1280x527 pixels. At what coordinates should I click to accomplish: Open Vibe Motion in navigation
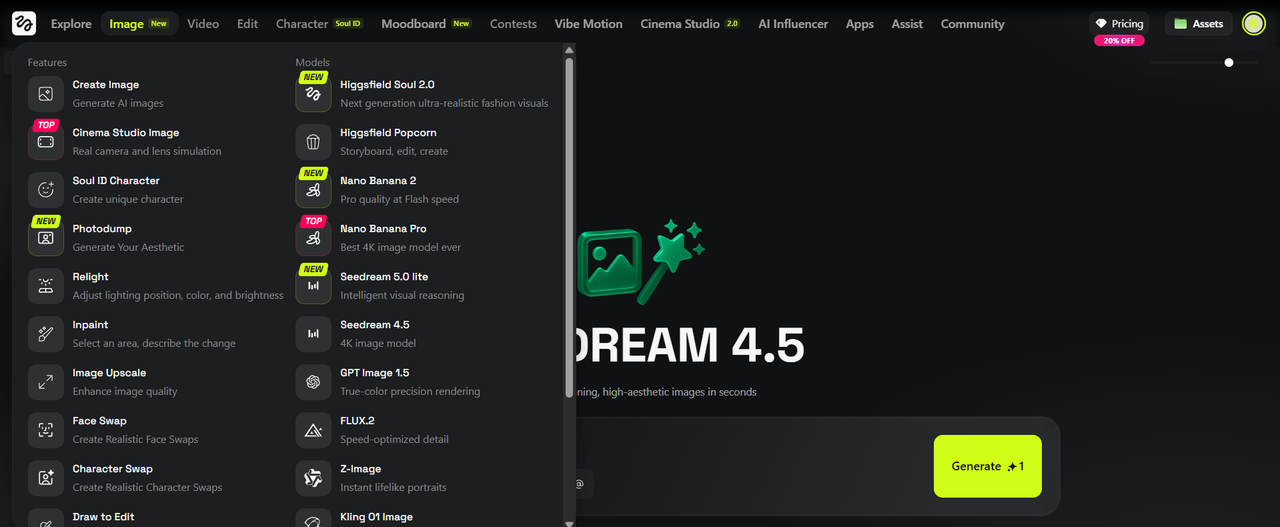click(589, 24)
